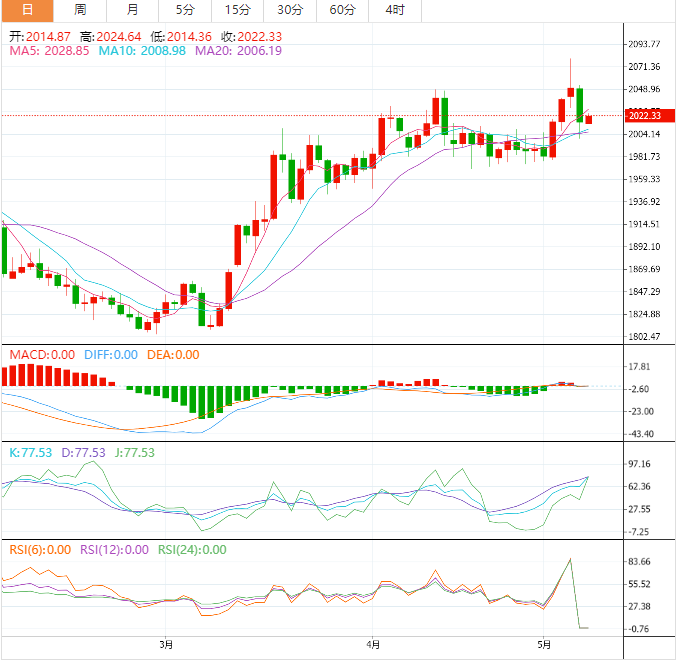Click the 5月 date axis label
The width and height of the screenshot is (679, 663).
point(544,645)
